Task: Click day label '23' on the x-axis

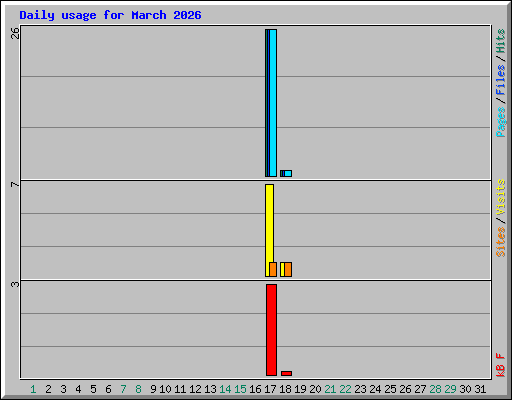Action: [360, 389]
